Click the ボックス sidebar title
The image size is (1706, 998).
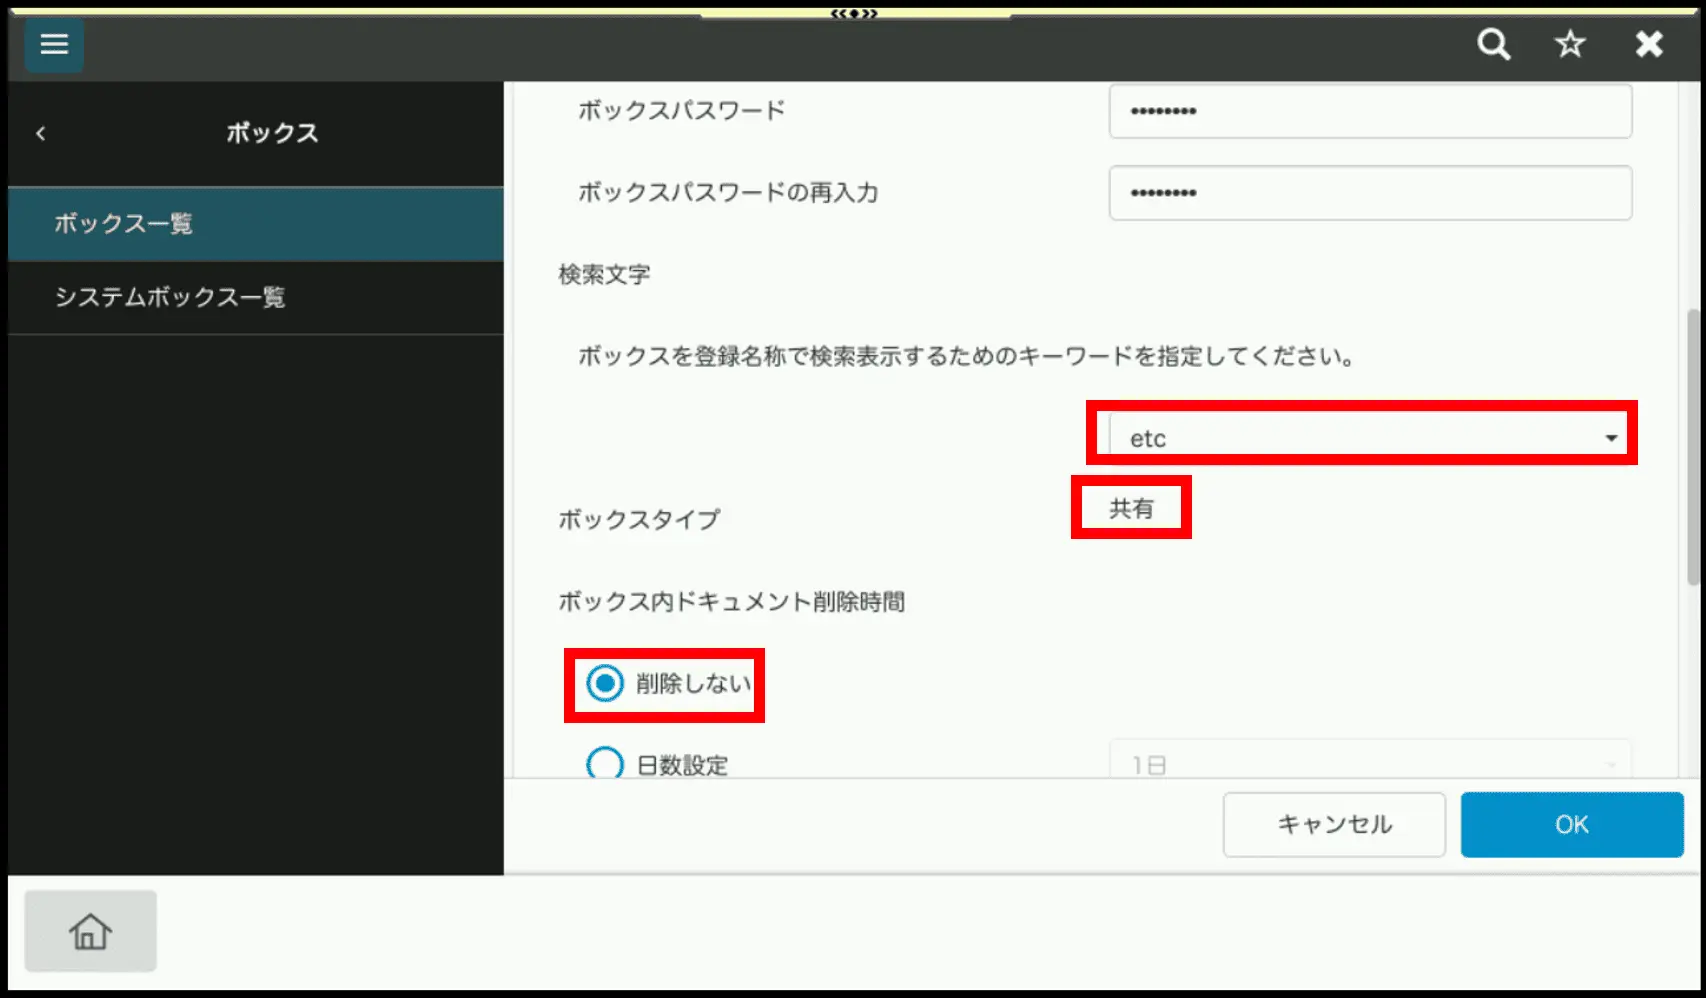pyautogui.click(x=272, y=133)
